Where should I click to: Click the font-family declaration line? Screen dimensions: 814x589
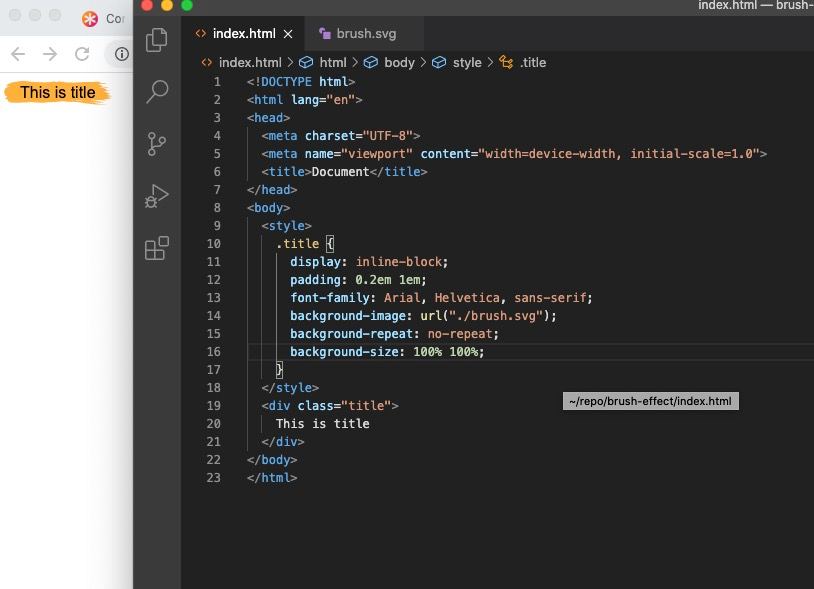pyautogui.click(x=441, y=298)
